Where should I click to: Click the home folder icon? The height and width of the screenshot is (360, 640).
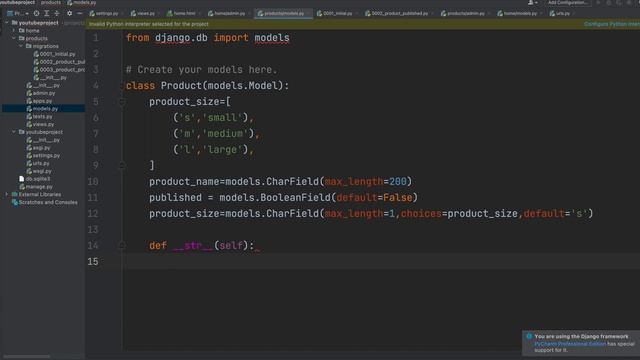pos(22,31)
